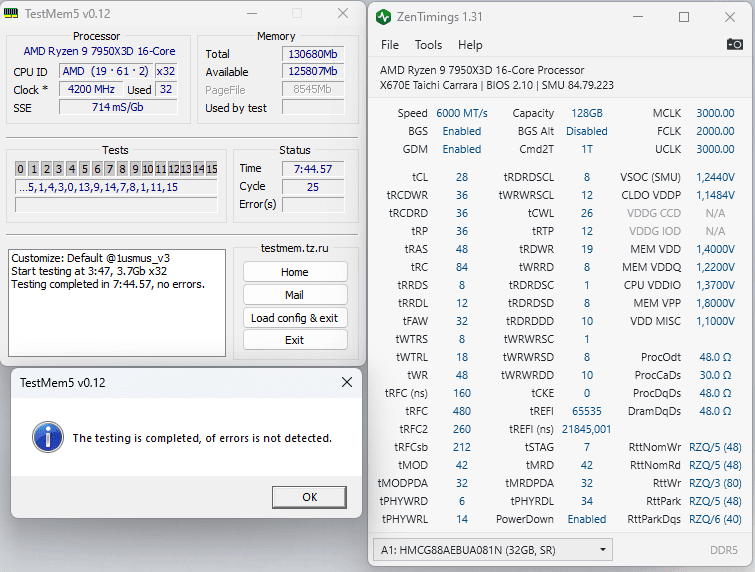755x572 pixels.
Task: Click the DDR5 label in ZenTimings
Action: point(724,550)
